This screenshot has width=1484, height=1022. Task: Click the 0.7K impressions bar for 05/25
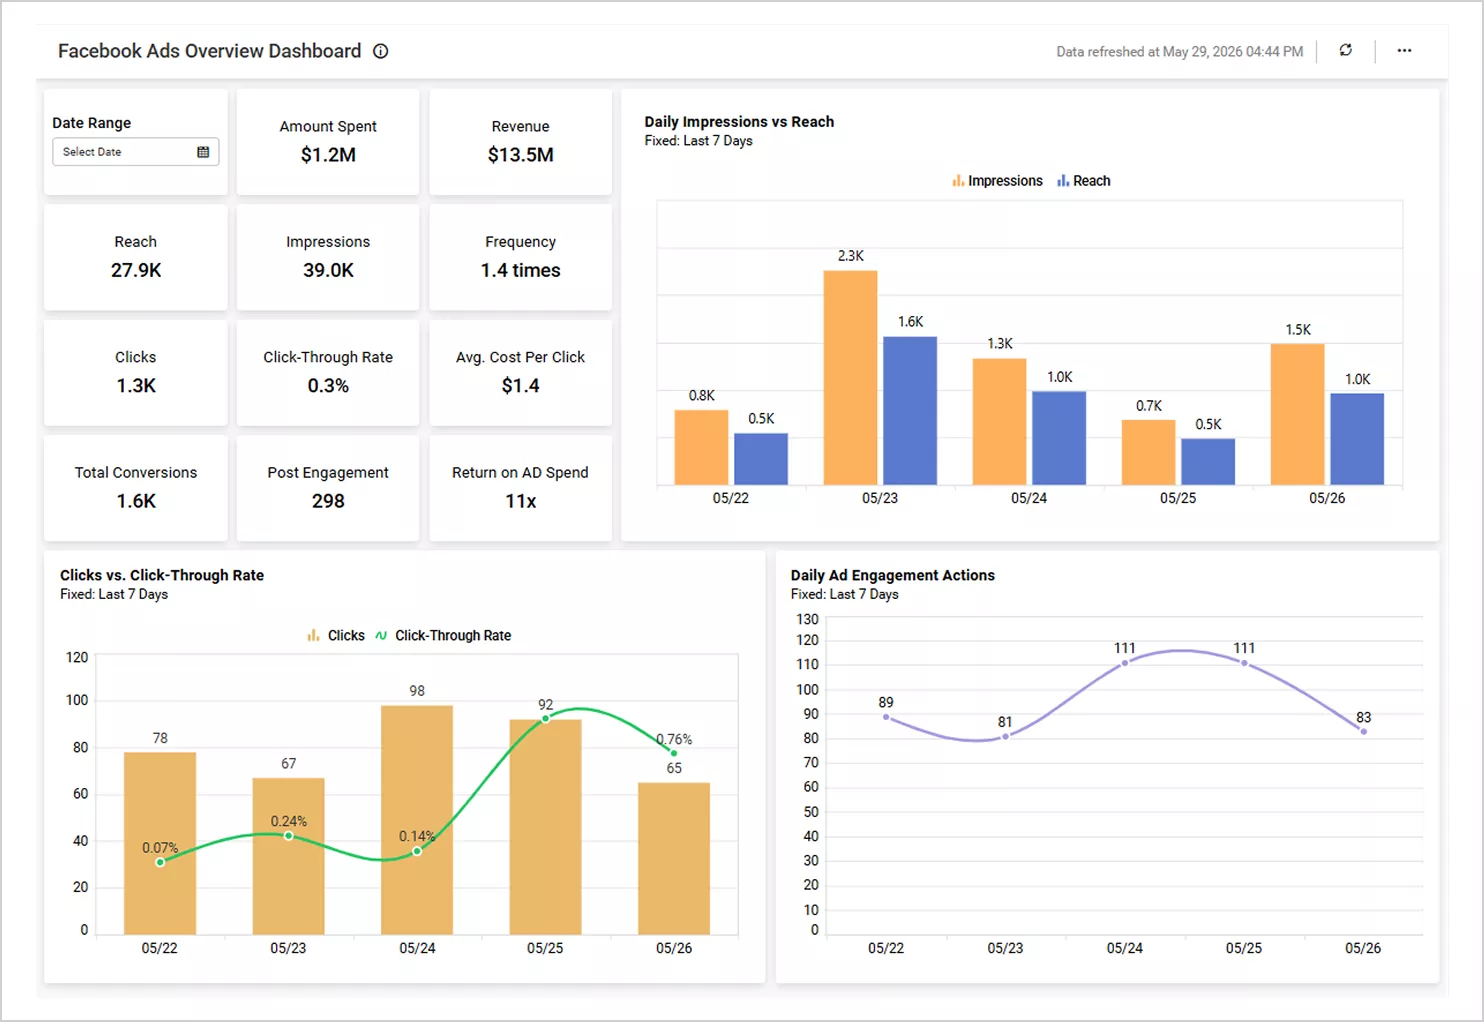point(1148,453)
